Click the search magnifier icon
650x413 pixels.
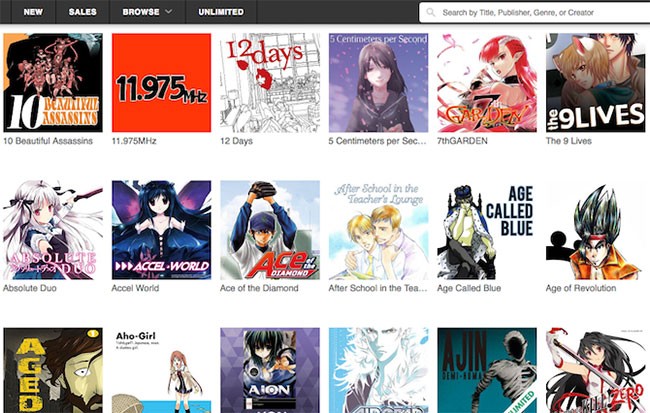[x=430, y=13]
